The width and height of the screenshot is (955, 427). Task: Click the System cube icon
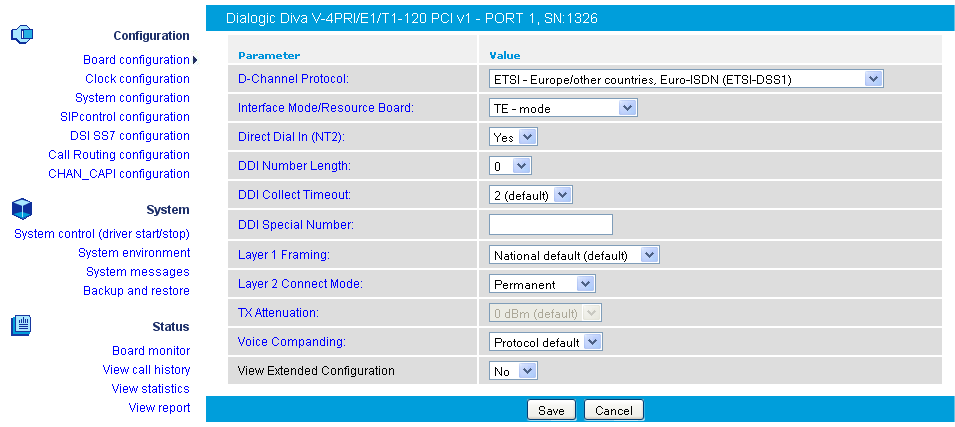click(x=22, y=208)
